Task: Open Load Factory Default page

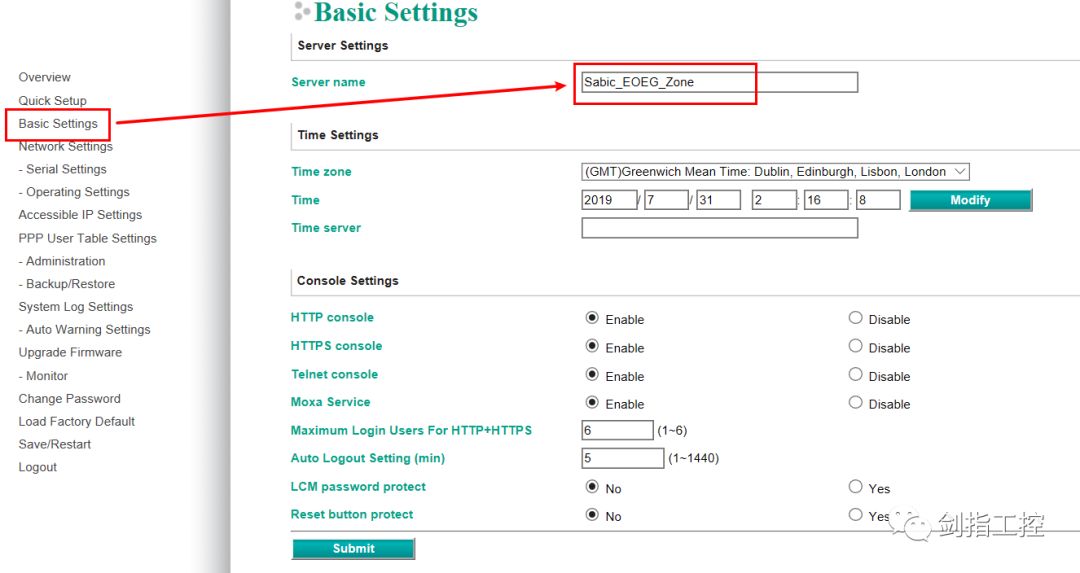Action: click(x=76, y=421)
